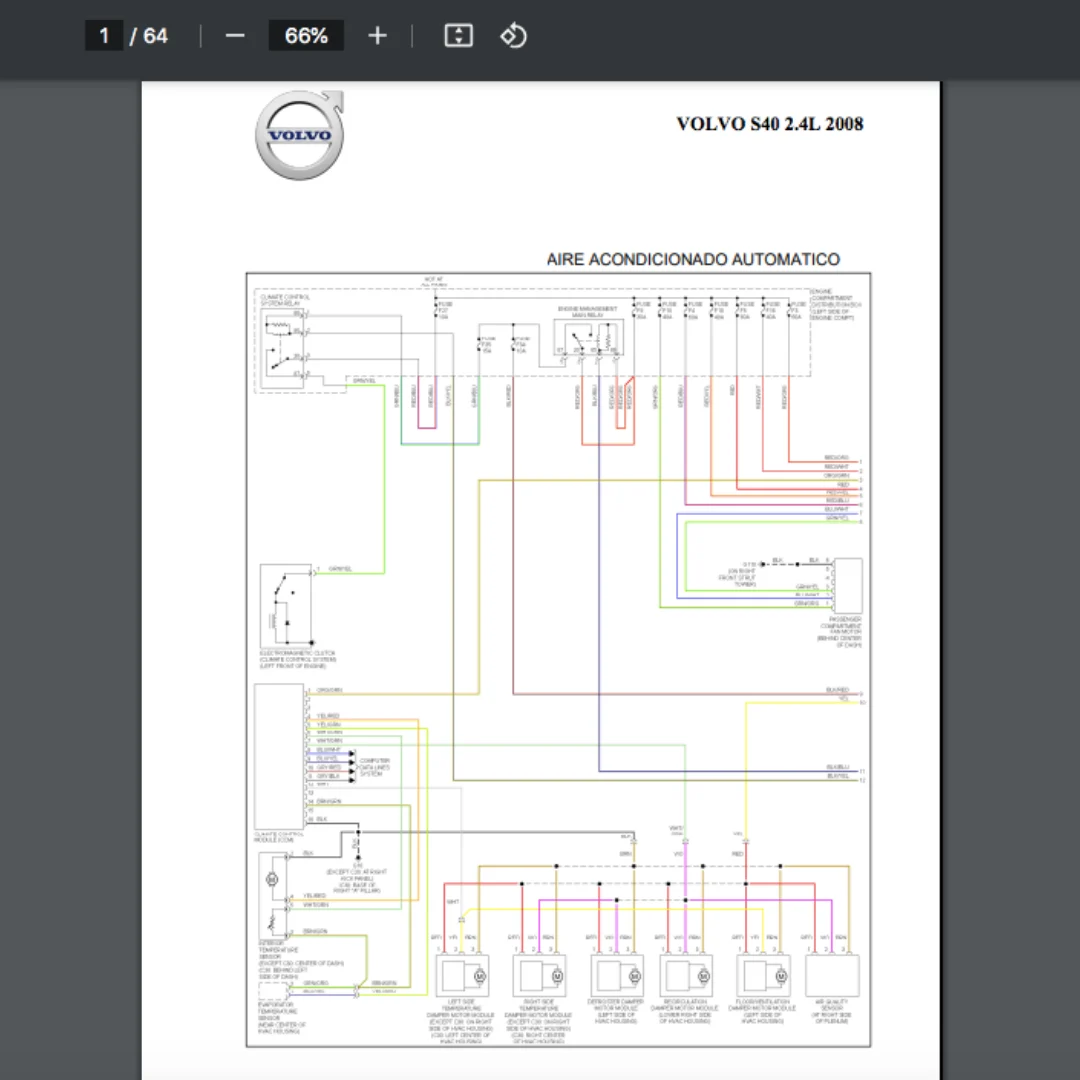Image resolution: width=1080 pixels, height=1080 pixels.
Task: Click the interior temperature sensor symbol
Action: (273, 895)
